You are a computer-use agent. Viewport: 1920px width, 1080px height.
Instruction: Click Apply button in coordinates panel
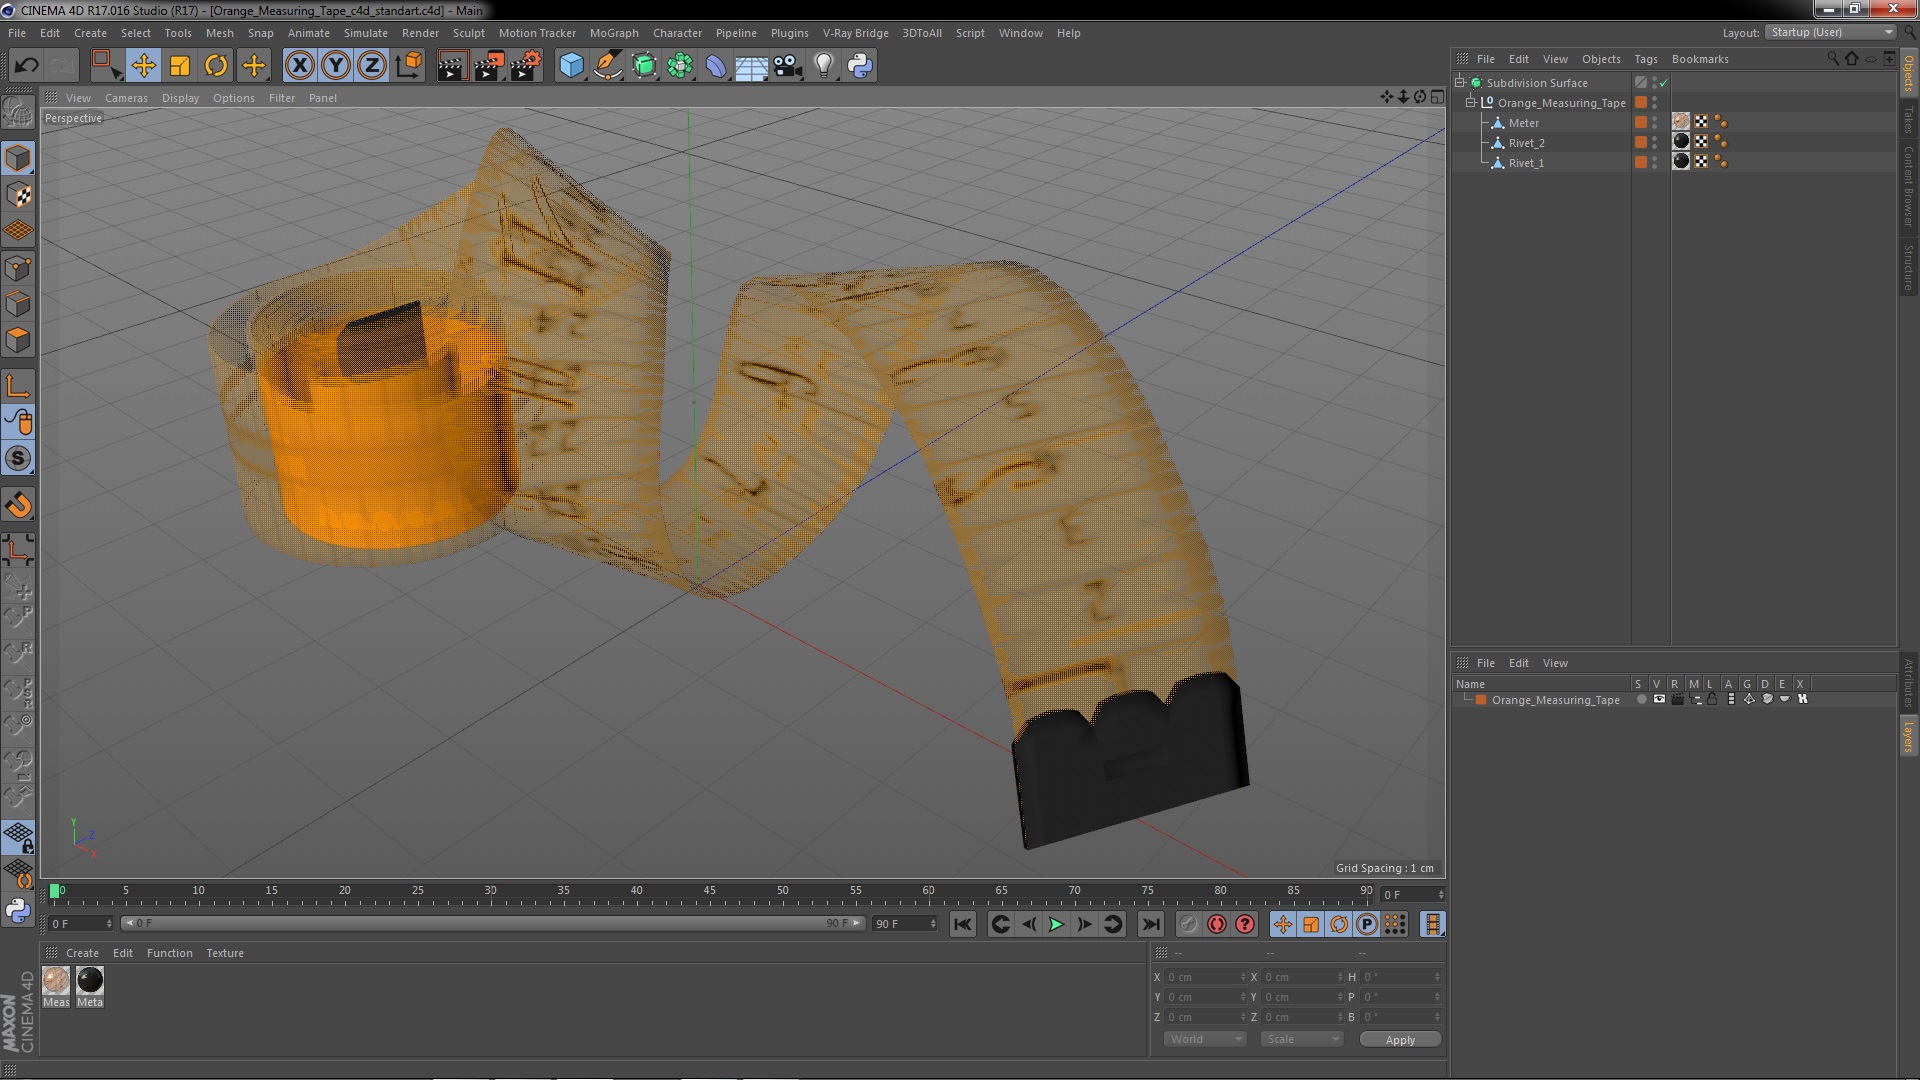pos(1400,1039)
